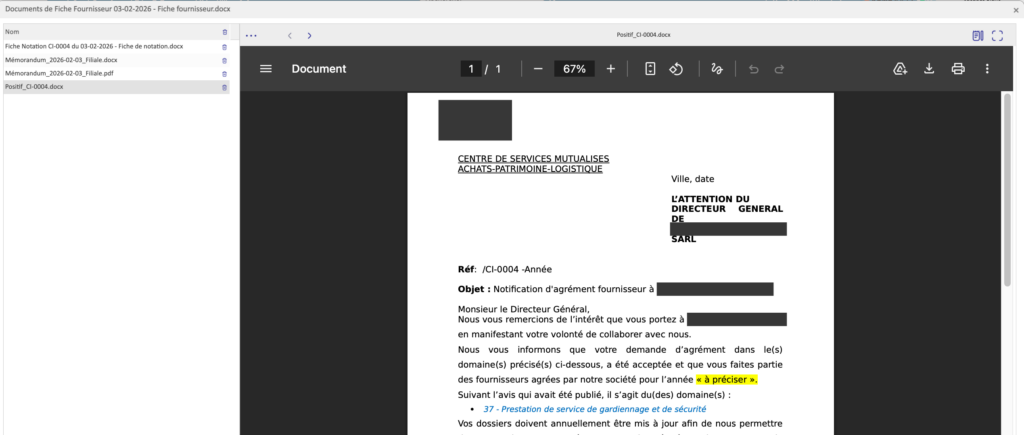This screenshot has height=435, width=1024.
Task: Open the three-dot options above the viewer
Action: coord(251,35)
